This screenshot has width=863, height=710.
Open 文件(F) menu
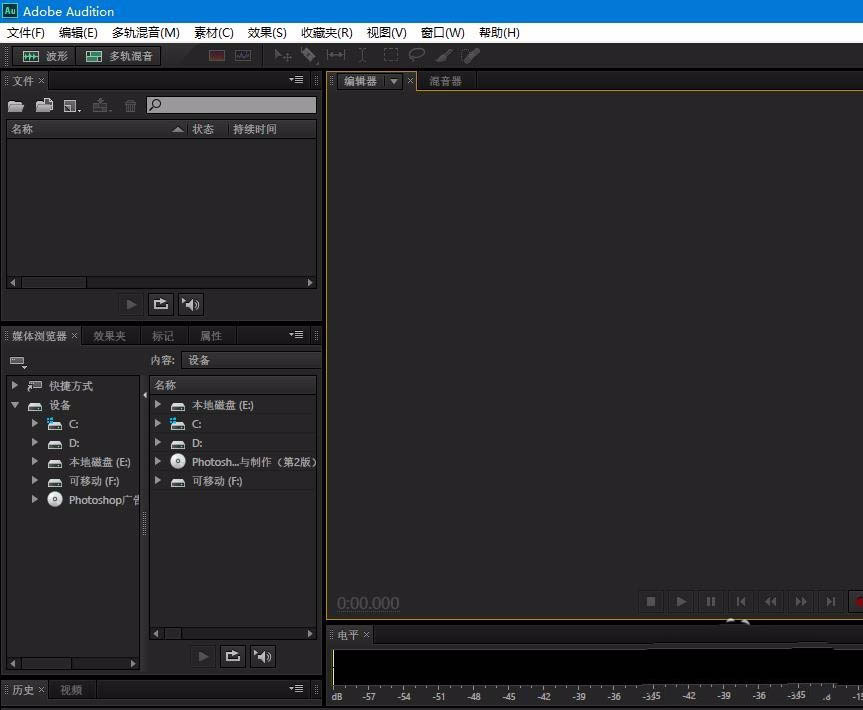26,33
